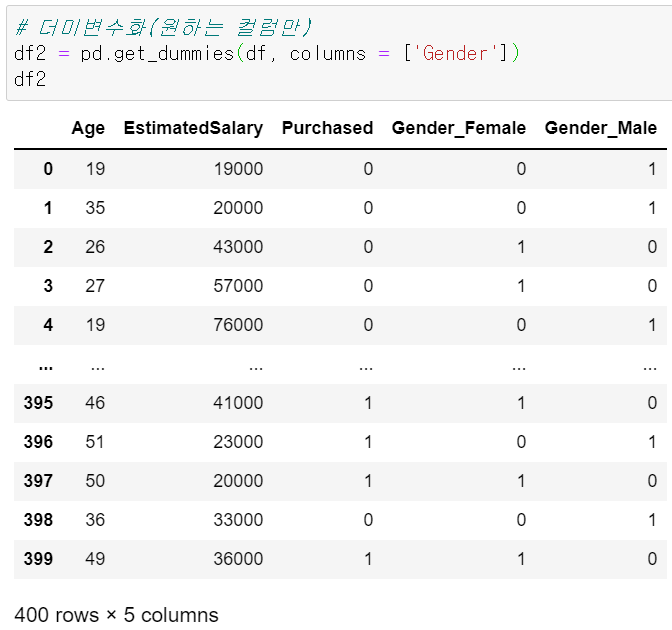Click Age value 46
This screenshot has width=672, height=630.
[95, 403]
